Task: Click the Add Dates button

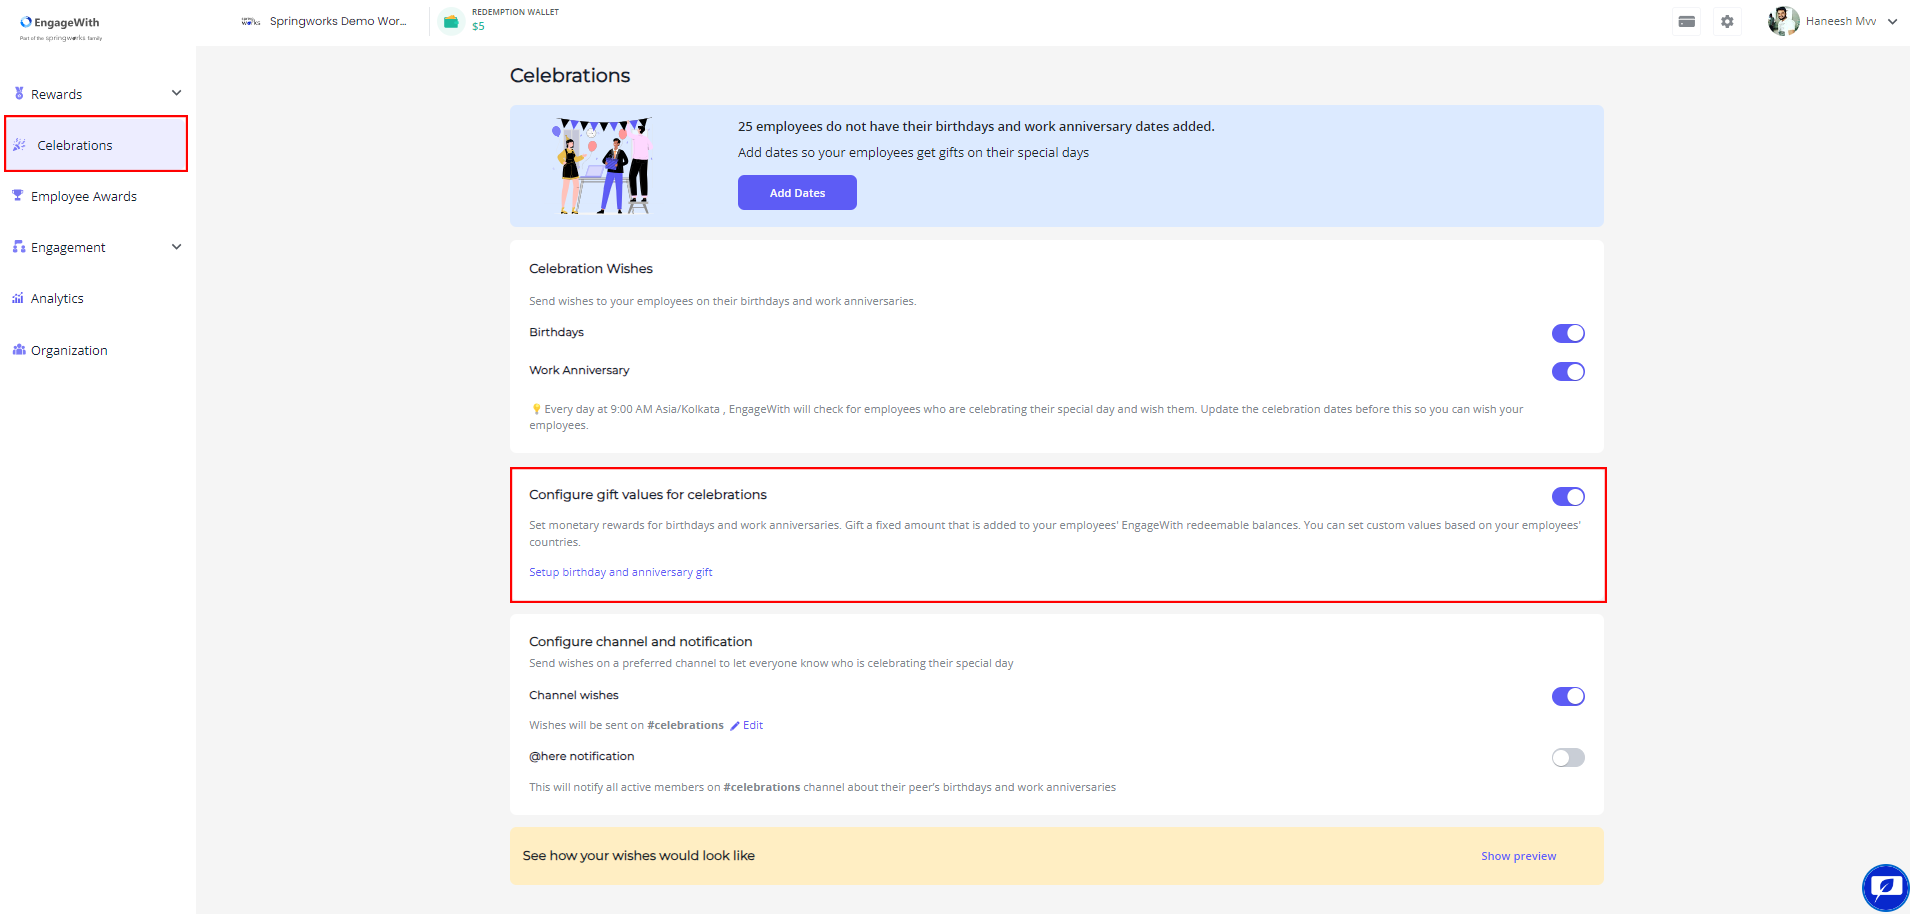Action: [x=797, y=193]
